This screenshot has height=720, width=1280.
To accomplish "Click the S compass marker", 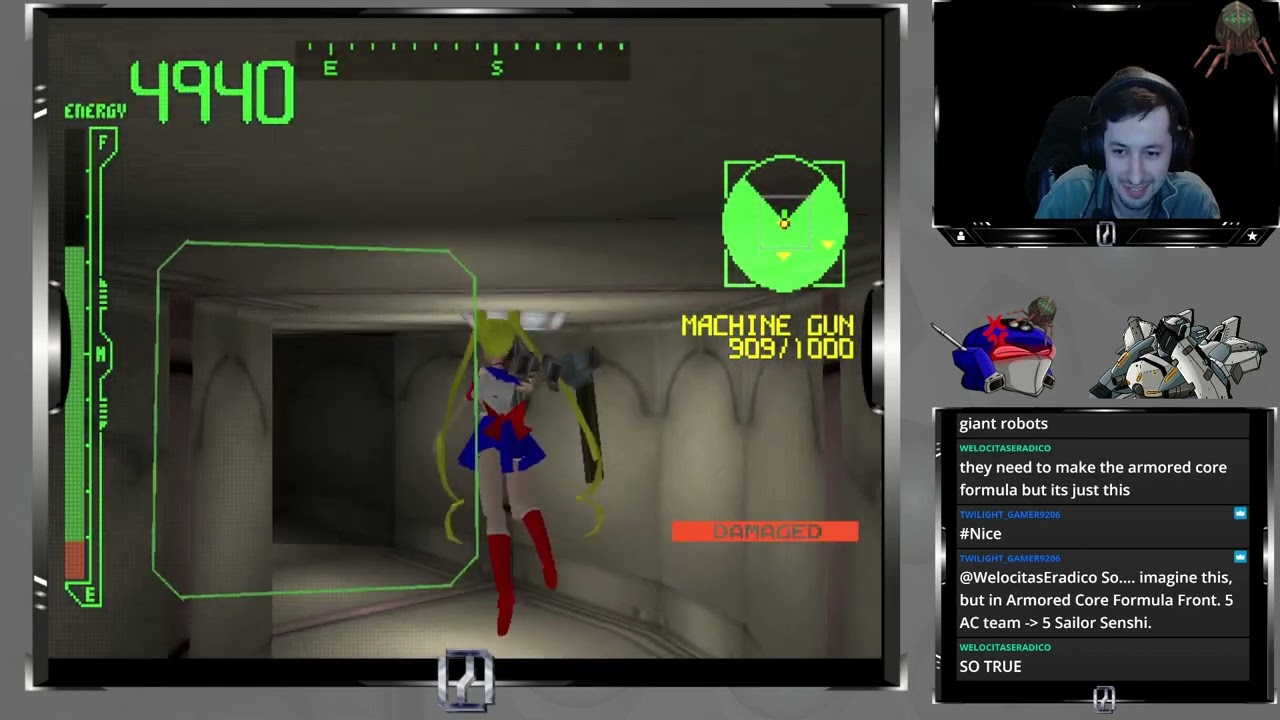I will (497, 68).
